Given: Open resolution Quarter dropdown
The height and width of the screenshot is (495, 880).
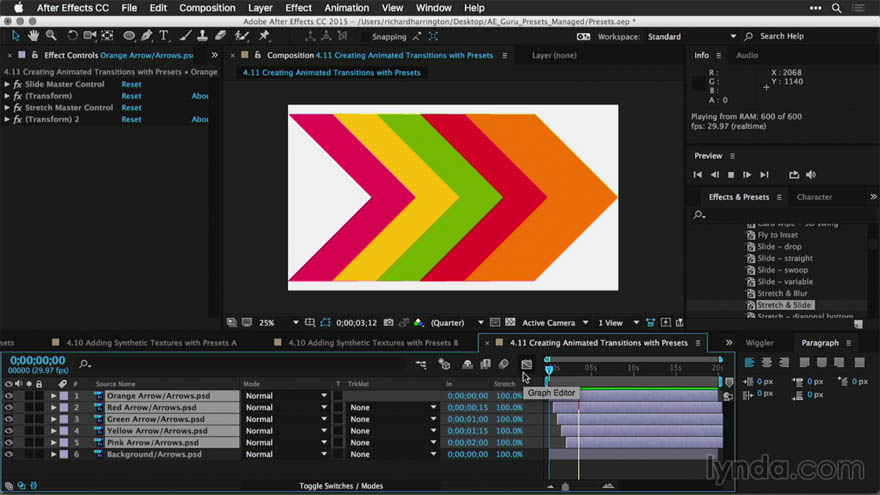Looking at the screenshot, I should 457,323.
